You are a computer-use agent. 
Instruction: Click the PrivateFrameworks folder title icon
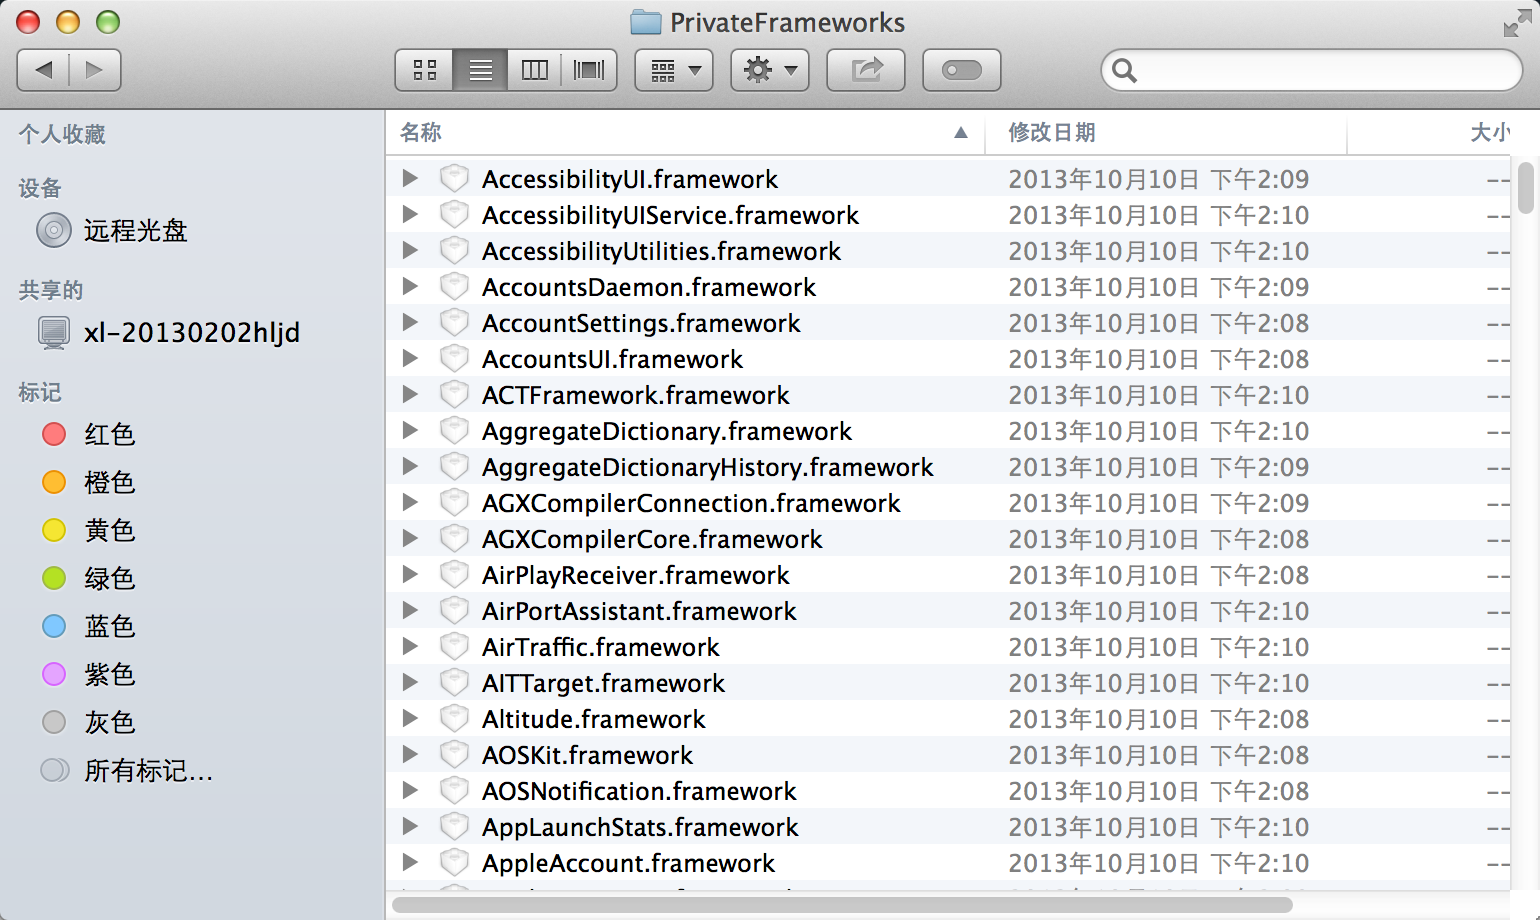coord(646,22)
